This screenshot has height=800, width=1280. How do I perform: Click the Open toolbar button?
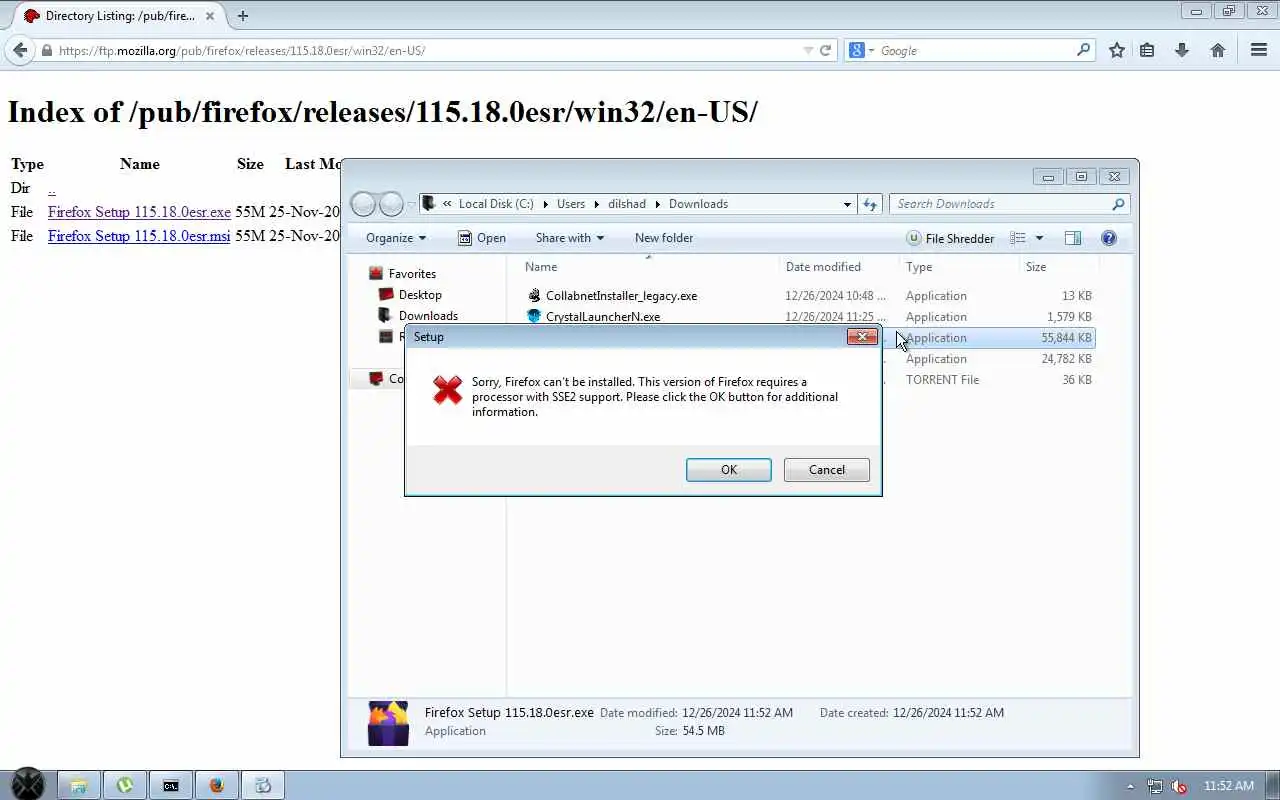(x=482, y=238)
